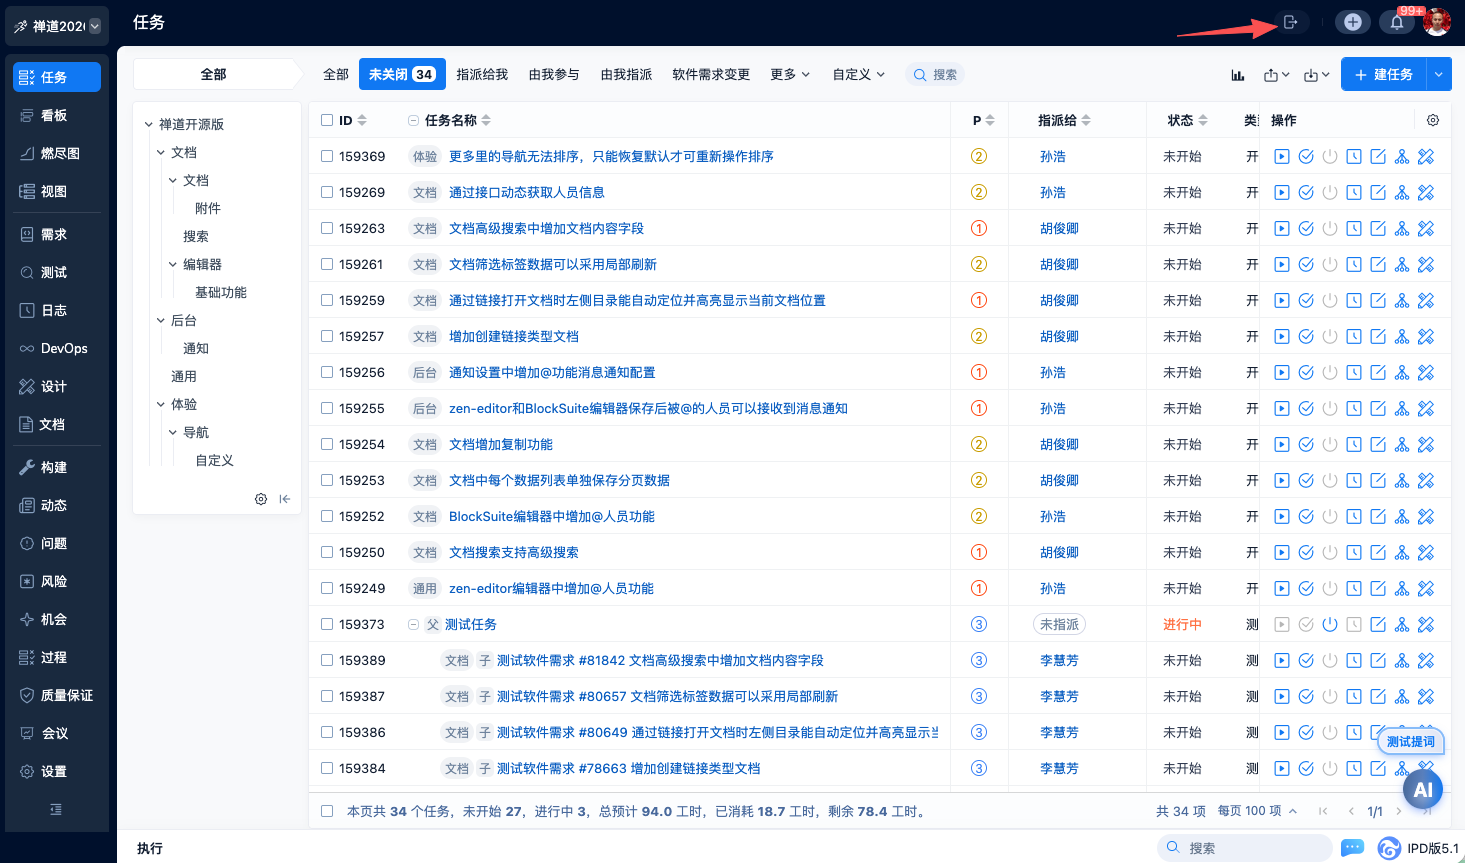1465x863 pixels.
Task: Open the AI assistant floating button
Action: coord(1423,789)
